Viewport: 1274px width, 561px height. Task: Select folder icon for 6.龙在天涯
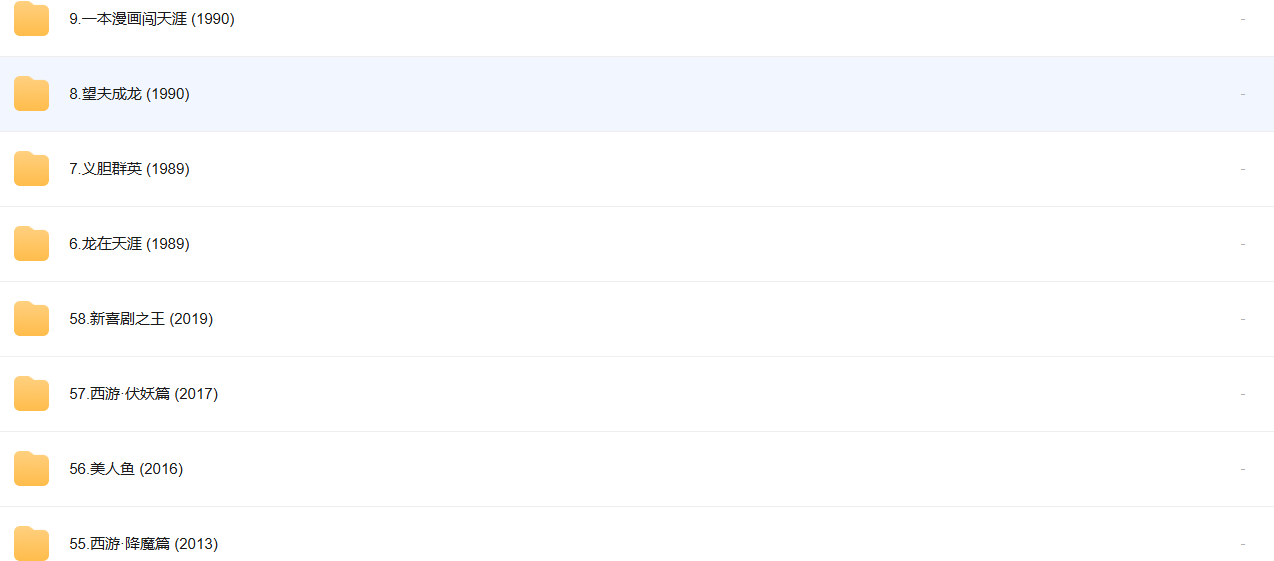tap(31, 244)
